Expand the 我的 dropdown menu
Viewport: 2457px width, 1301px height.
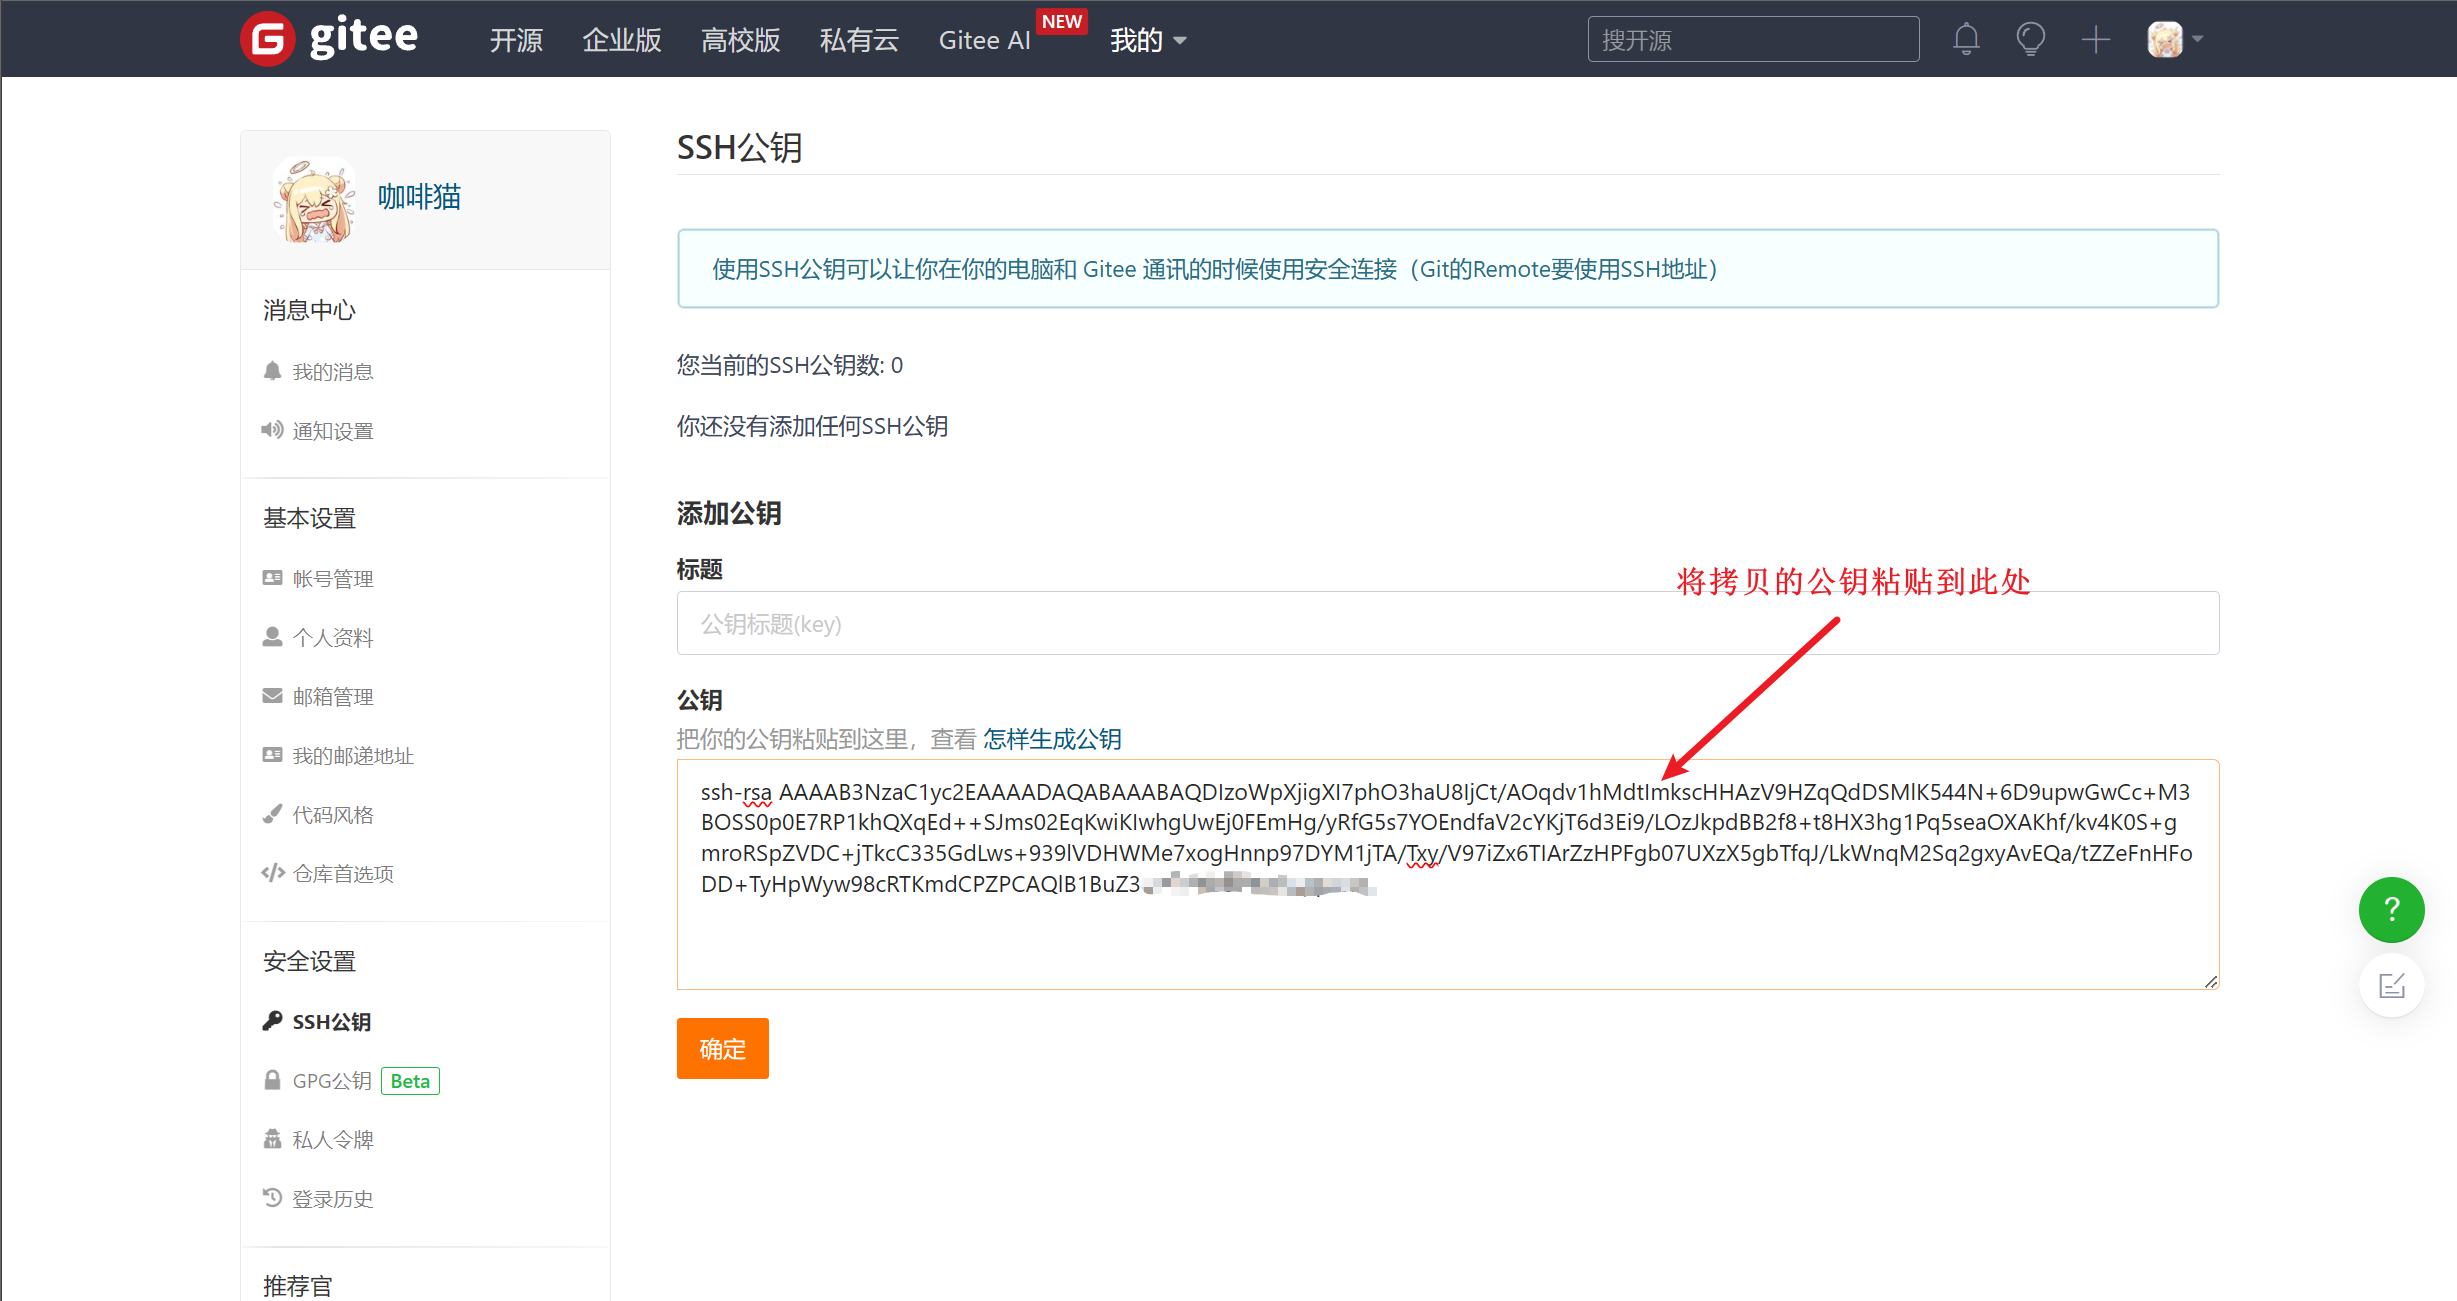[x=1148, y=40]
